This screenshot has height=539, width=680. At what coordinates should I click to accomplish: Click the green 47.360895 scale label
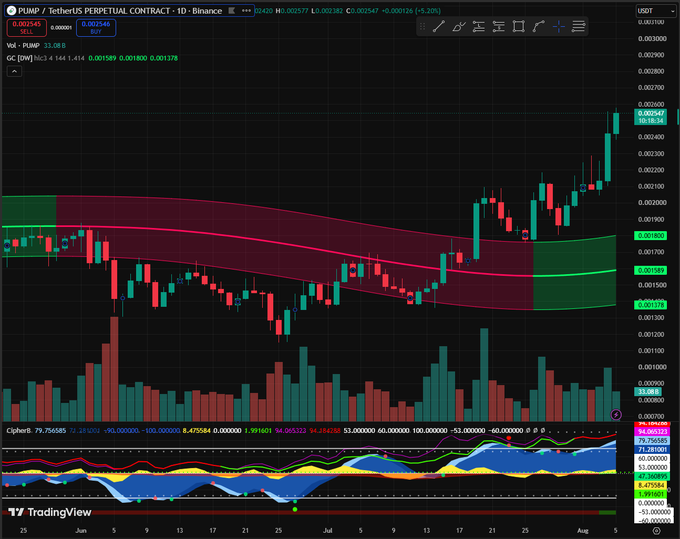coord(651,476)
